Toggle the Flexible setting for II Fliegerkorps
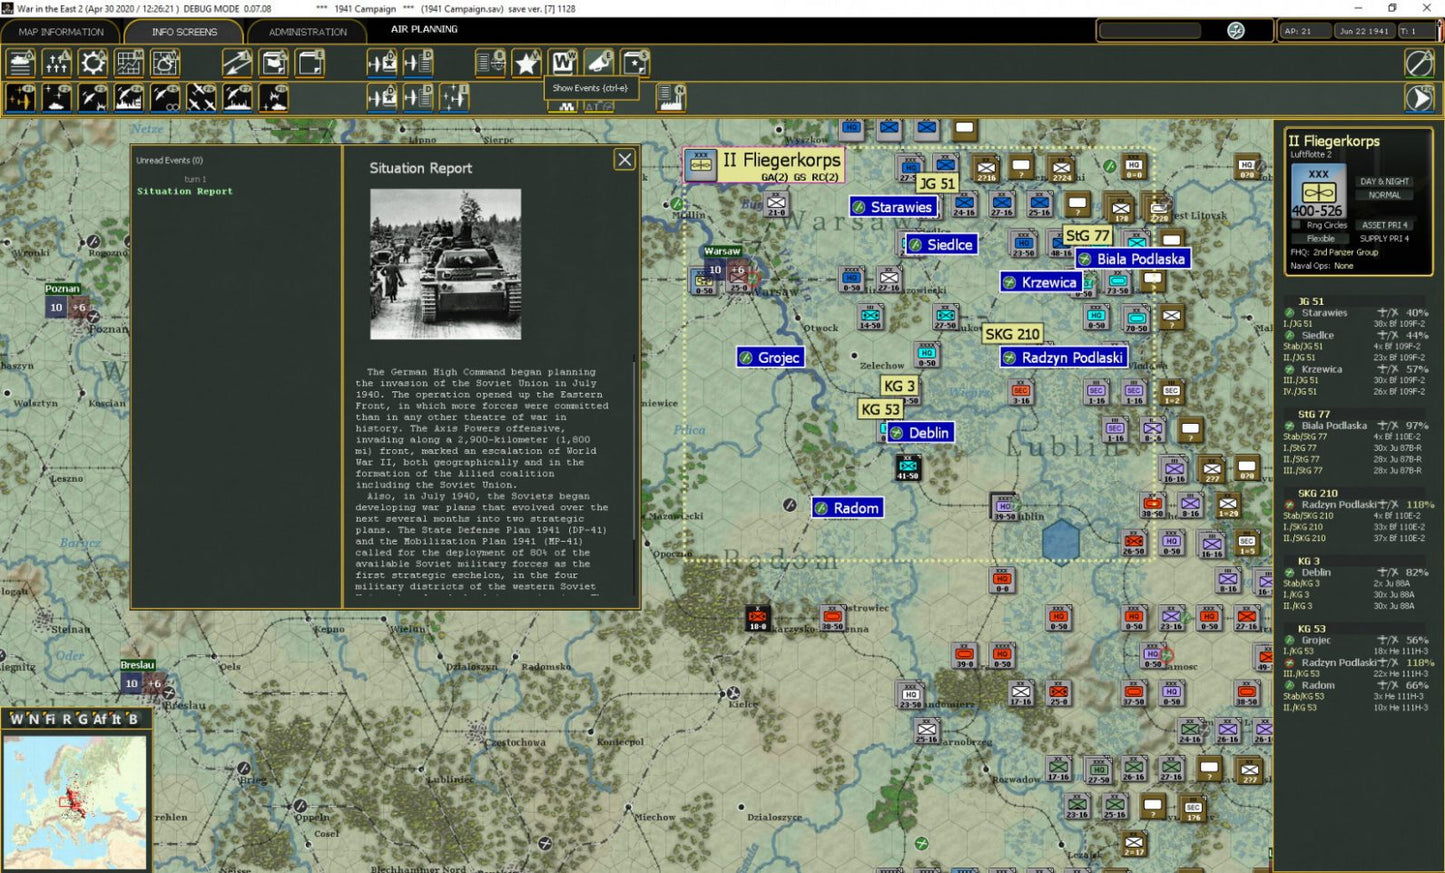This screenshot has width=1445, height=873. 1320,239
